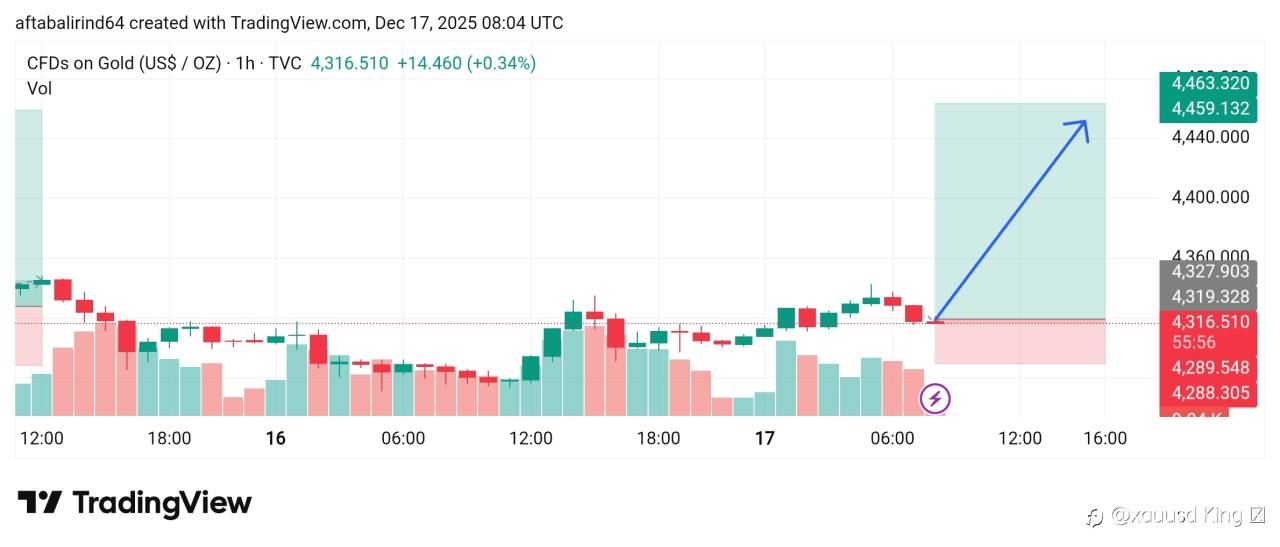
Task: Click the red stop-loss zone
Action: pyautogui.click(x=1020, y=342)
